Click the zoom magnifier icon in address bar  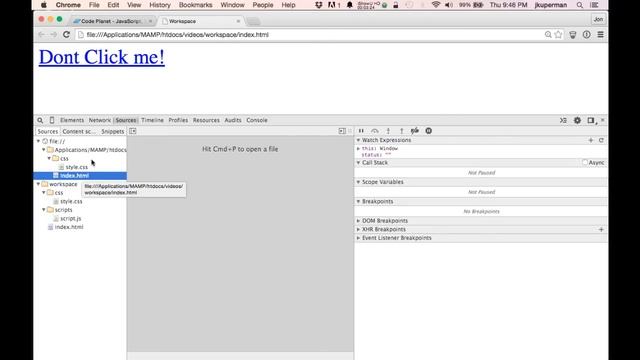point(548,35)
